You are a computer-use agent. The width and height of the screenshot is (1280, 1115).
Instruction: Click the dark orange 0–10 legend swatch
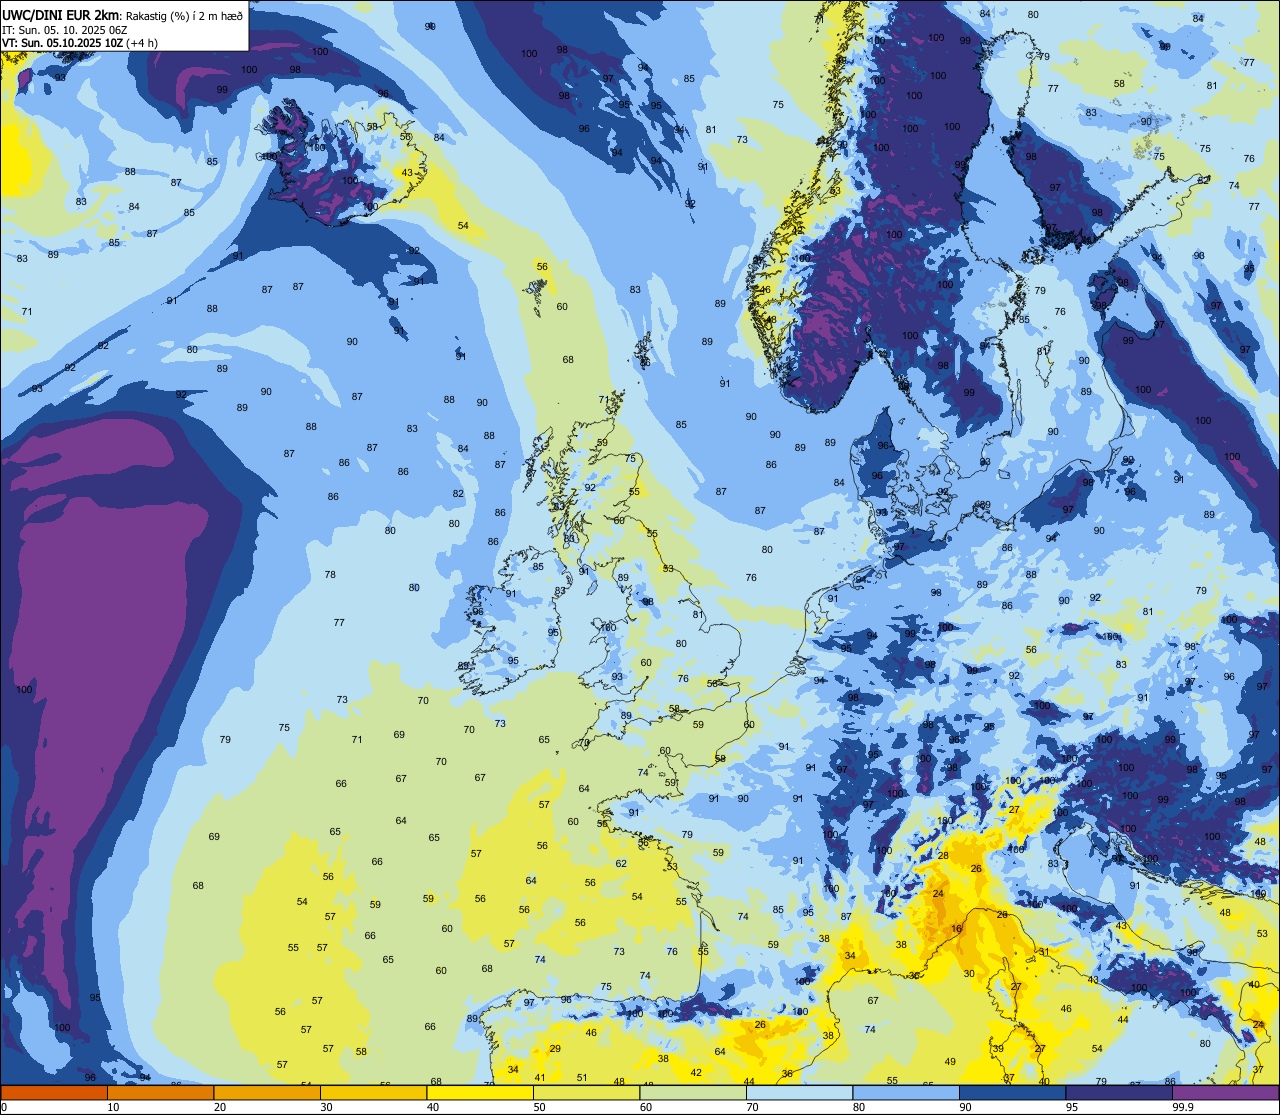pos(54,1092)
